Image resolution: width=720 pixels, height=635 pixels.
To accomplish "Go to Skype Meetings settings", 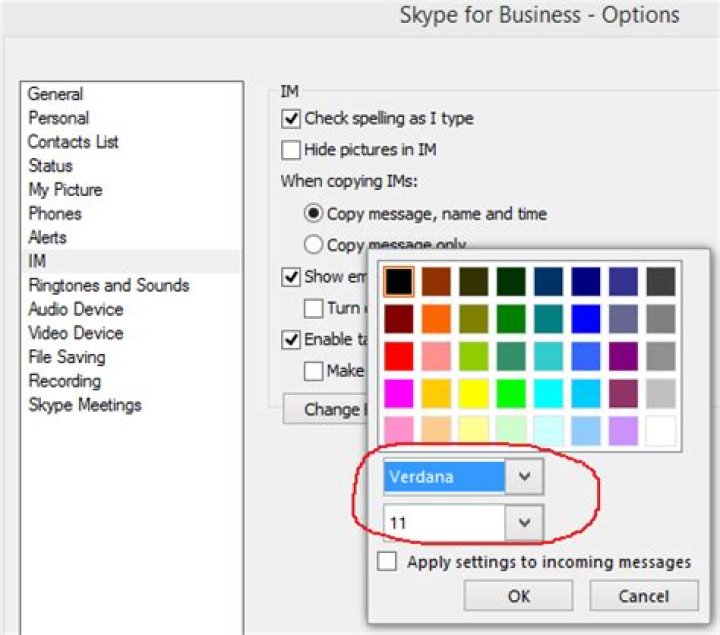I will [x=85, y=405].
